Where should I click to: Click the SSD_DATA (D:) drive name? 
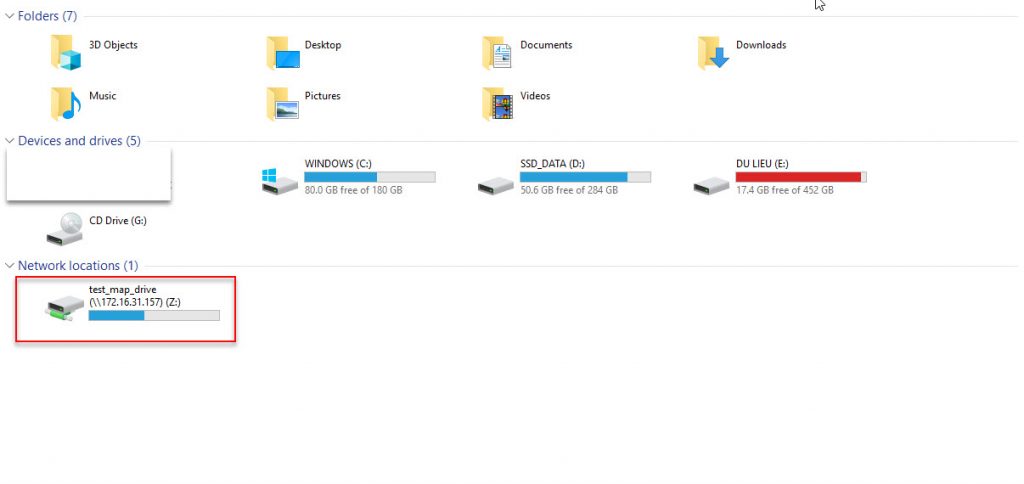tap(552, 163)
